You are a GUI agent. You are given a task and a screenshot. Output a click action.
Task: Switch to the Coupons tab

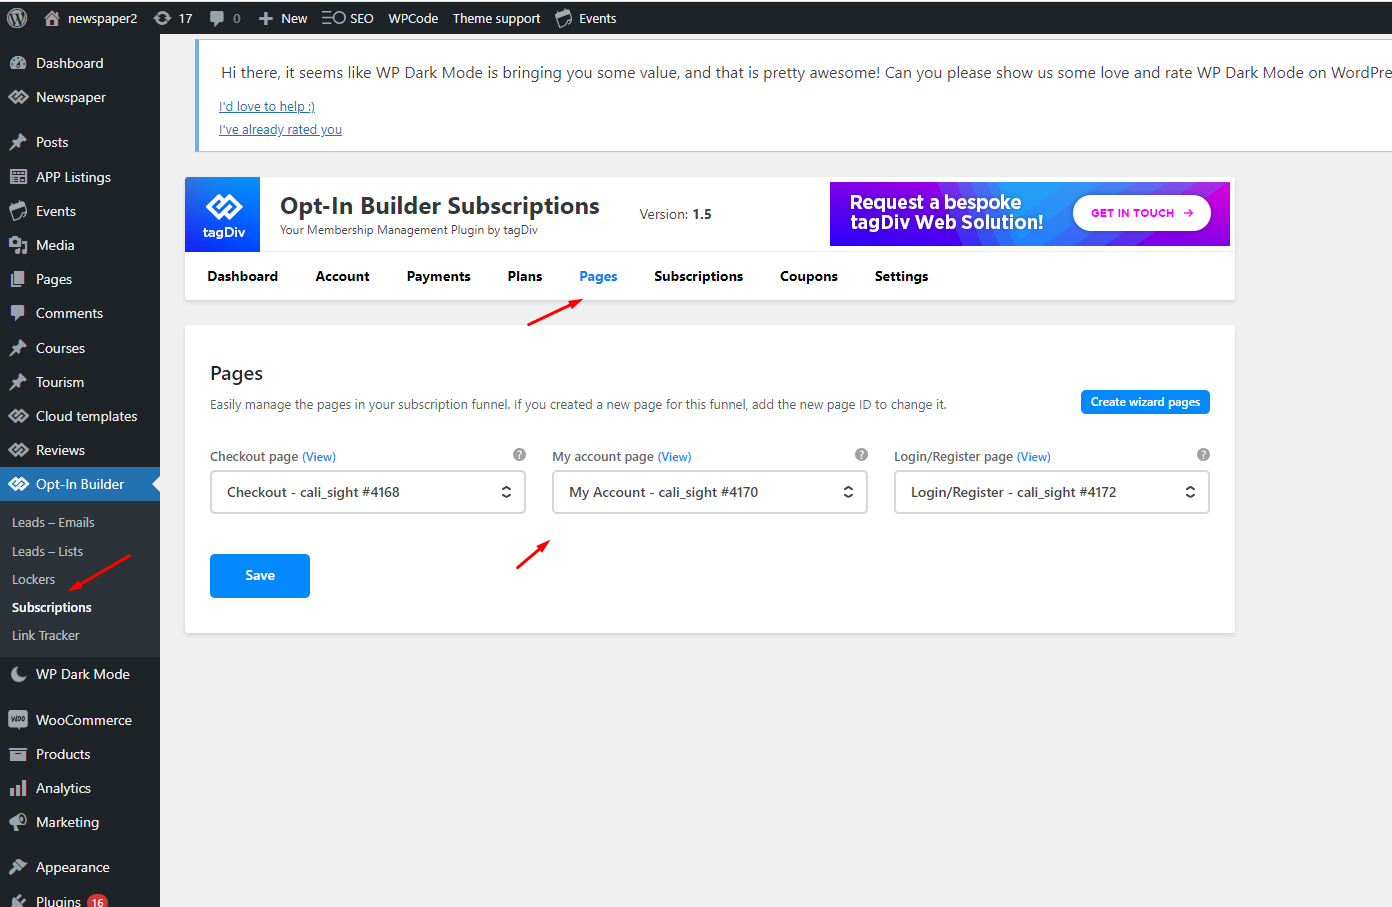809,276
